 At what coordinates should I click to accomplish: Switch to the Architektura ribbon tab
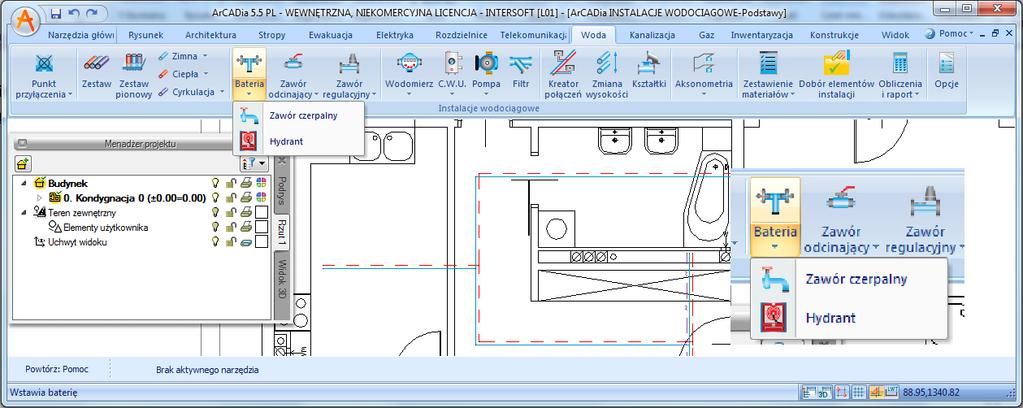click(x=210, y=35)
